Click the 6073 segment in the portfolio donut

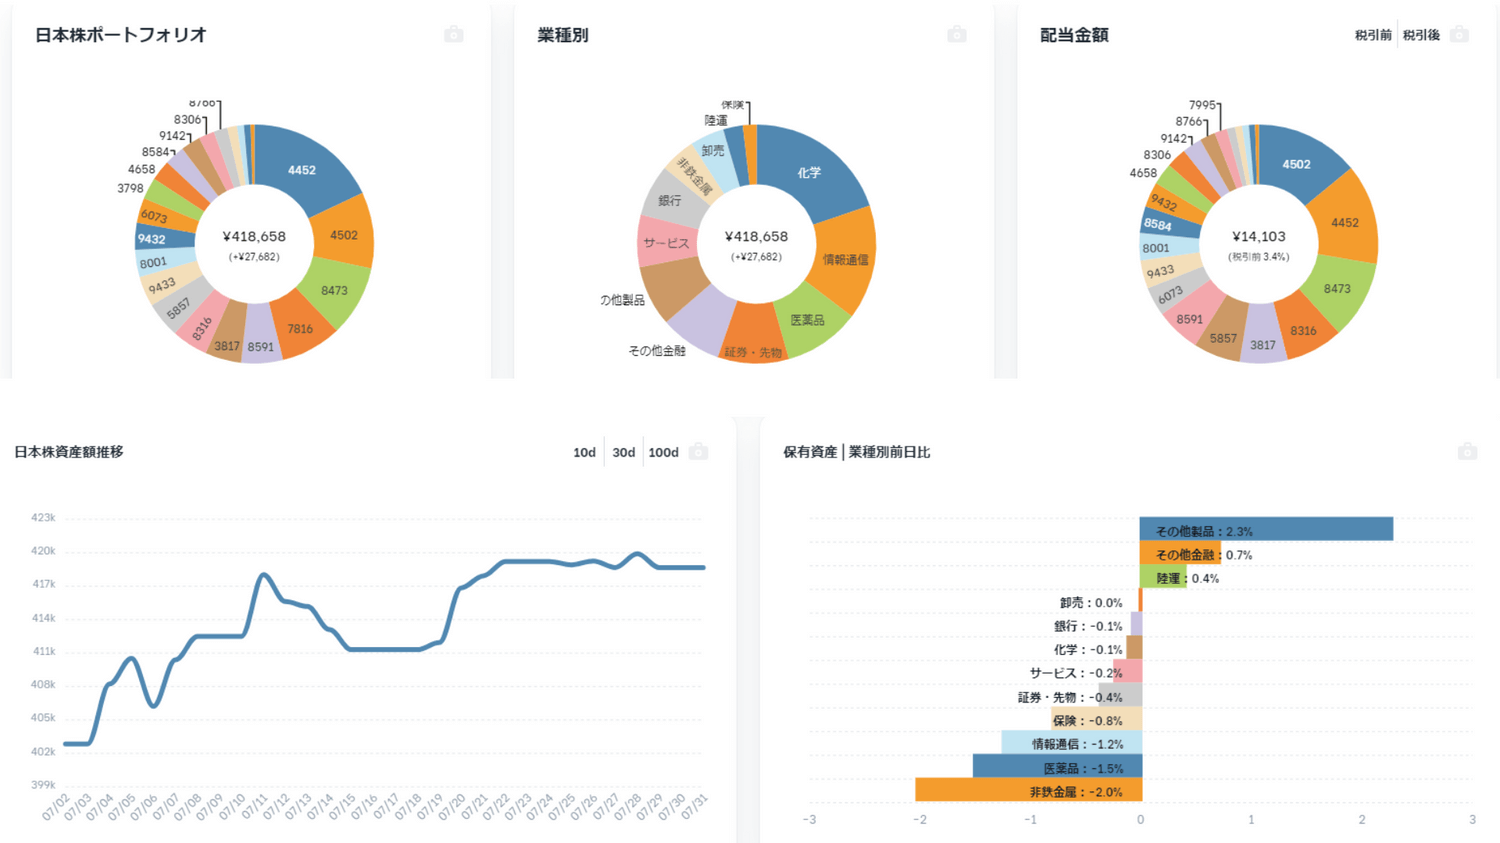[155, 216]
